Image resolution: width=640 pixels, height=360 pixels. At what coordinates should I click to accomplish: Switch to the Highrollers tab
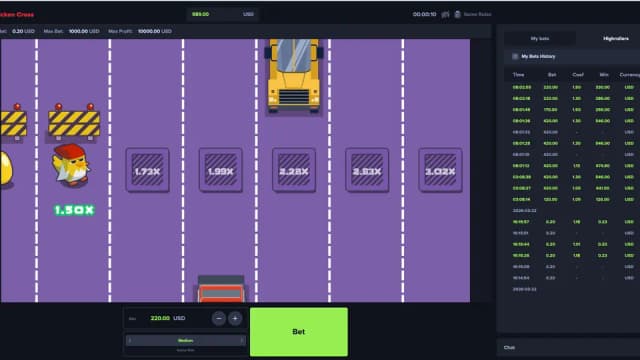coord(616,38)
